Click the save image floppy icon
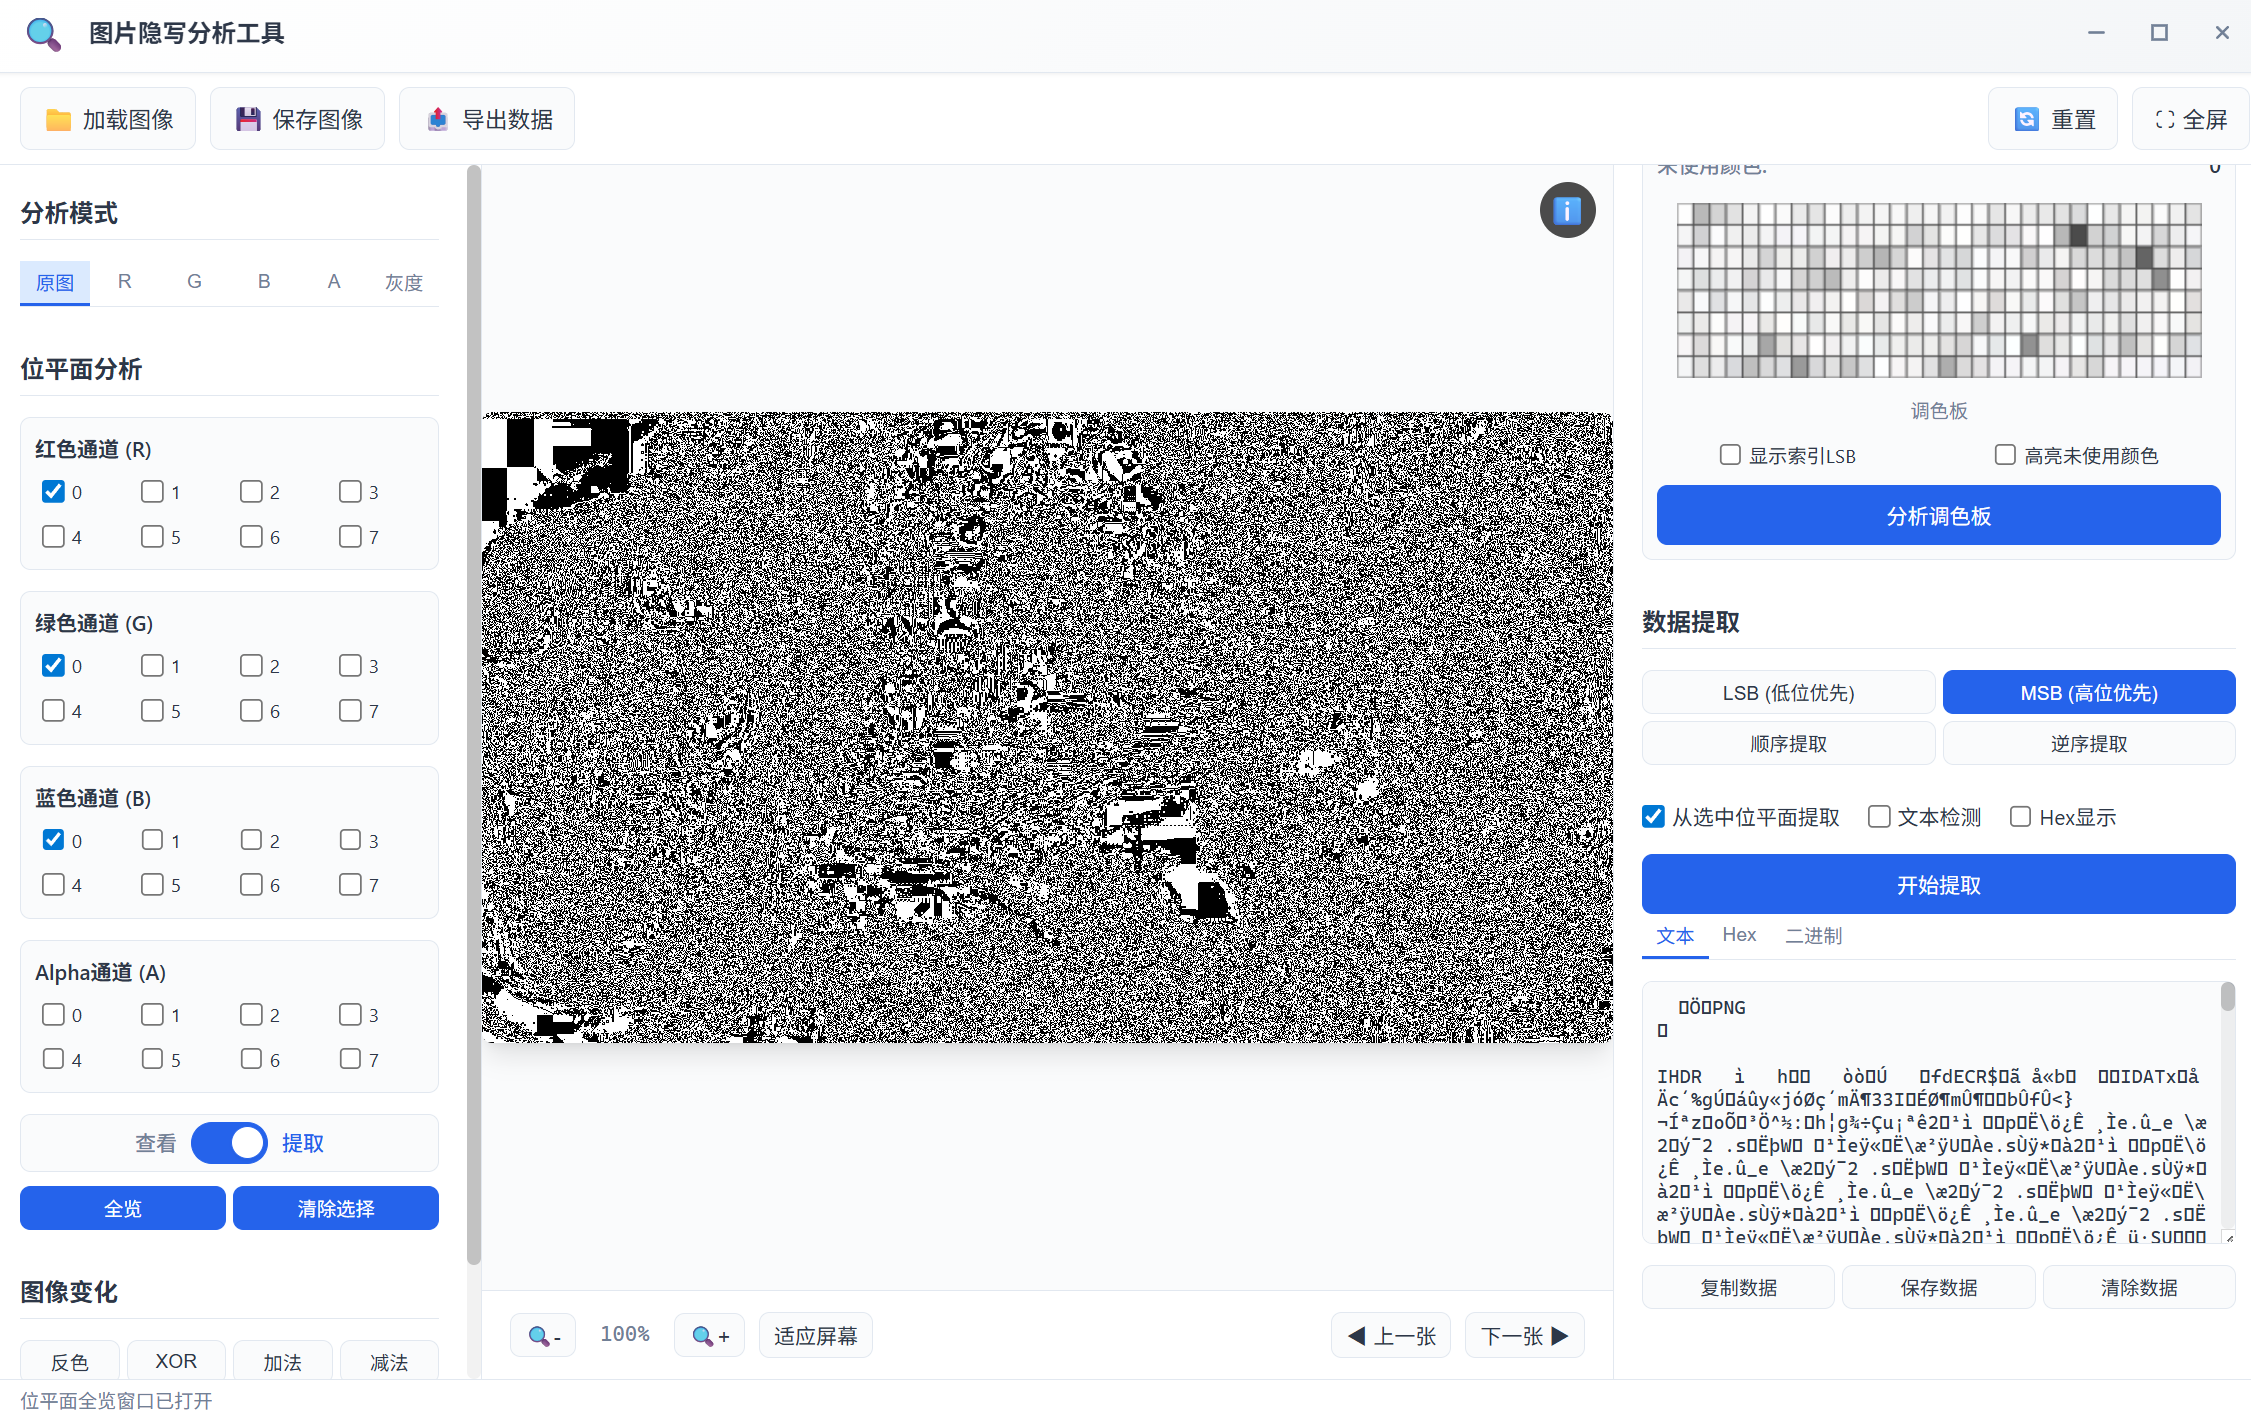 point(247,120)
